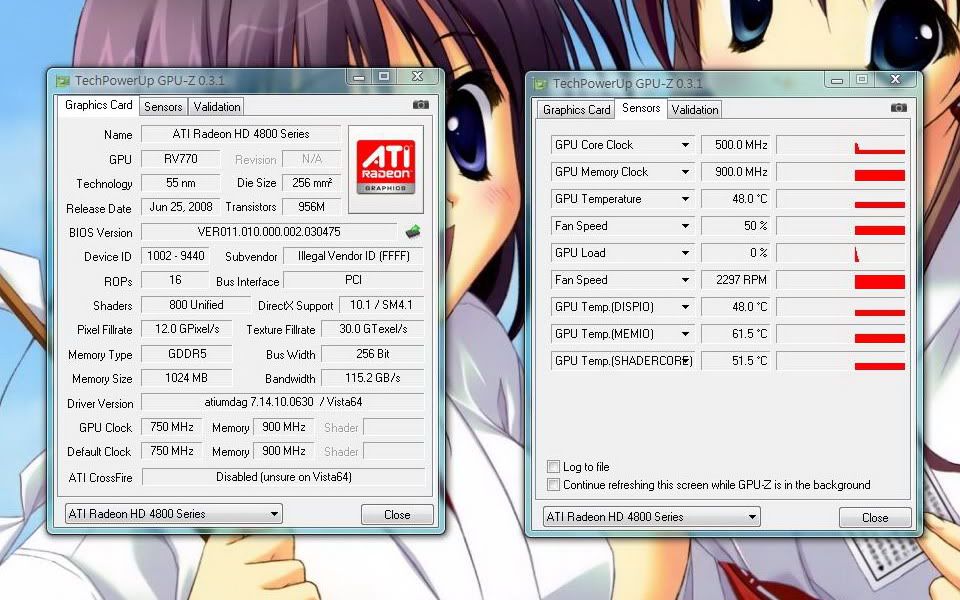Viewport: 960px width, 600px height.
Task: Click the title bar icon of the Sensors window
Action: 541,83
